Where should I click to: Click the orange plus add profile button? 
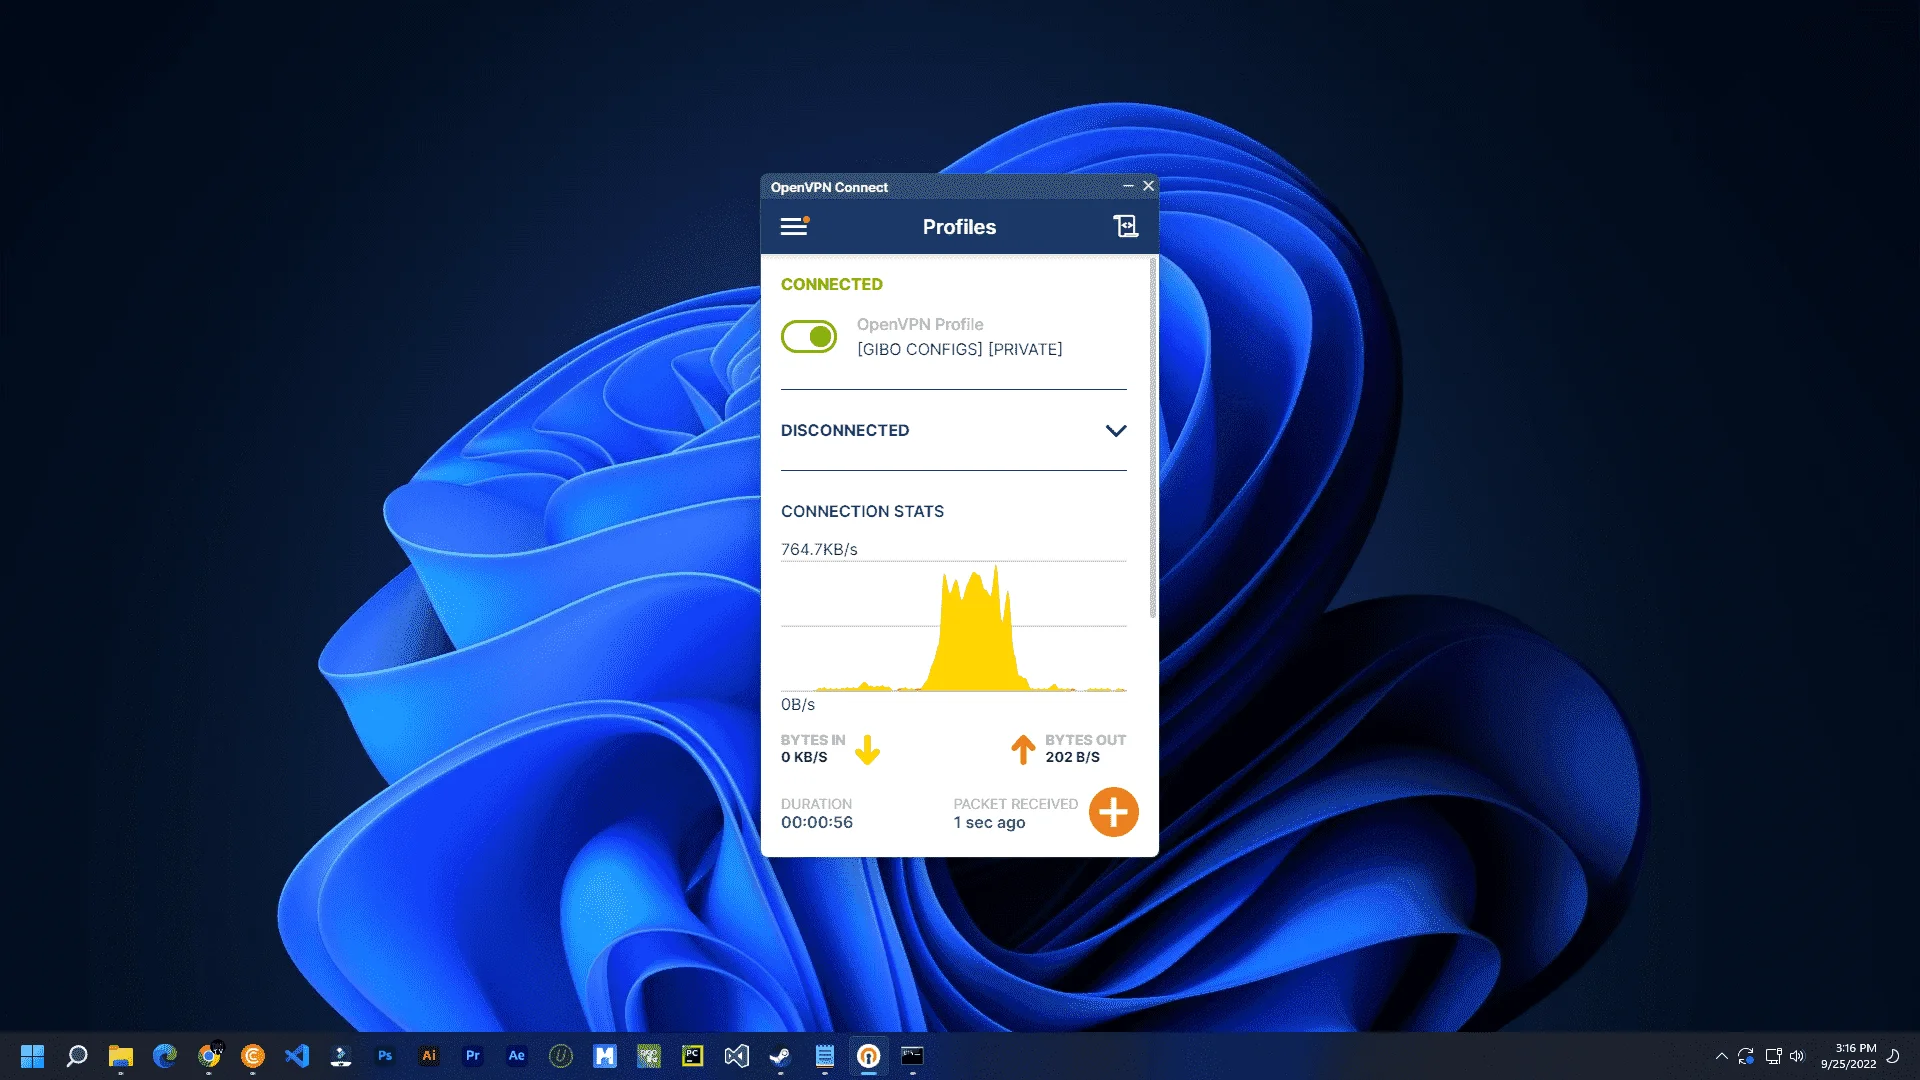(1113, 812)
